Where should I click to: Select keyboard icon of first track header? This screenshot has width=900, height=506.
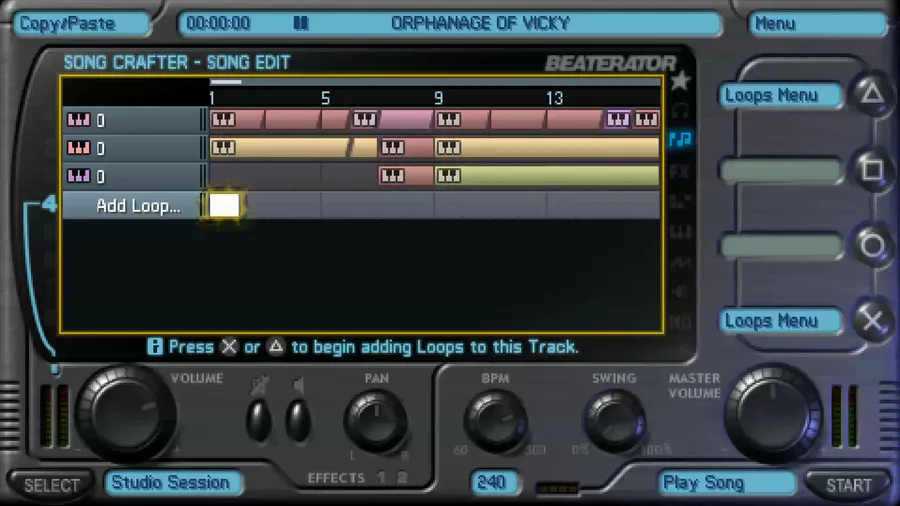click(x=79, y=120)
